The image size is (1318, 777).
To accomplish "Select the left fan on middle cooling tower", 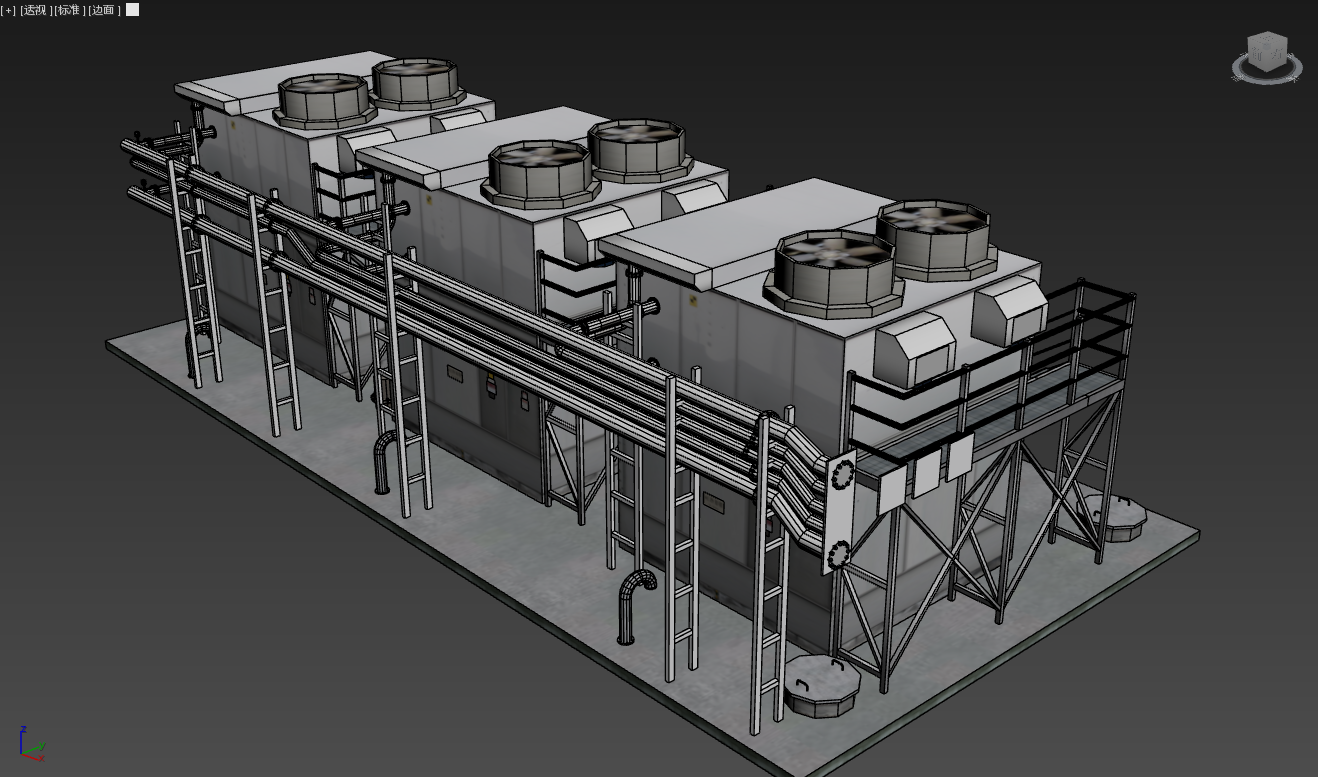I will tap(538, 170).
